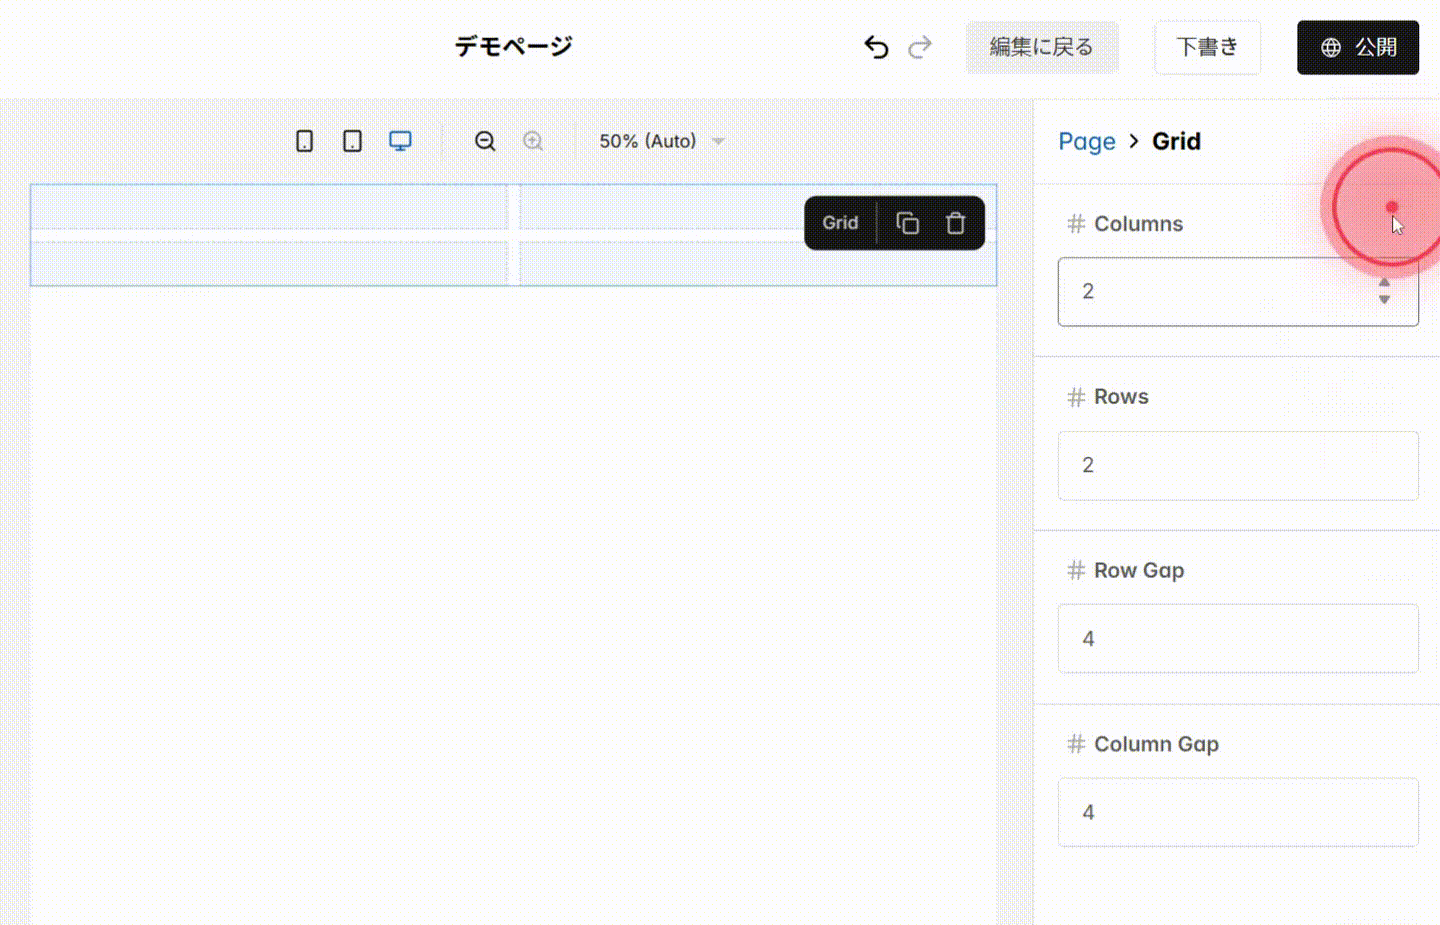Decrease Columns with the down arrow
This screenshot has height=925, width=1440.
(1384, 298)
